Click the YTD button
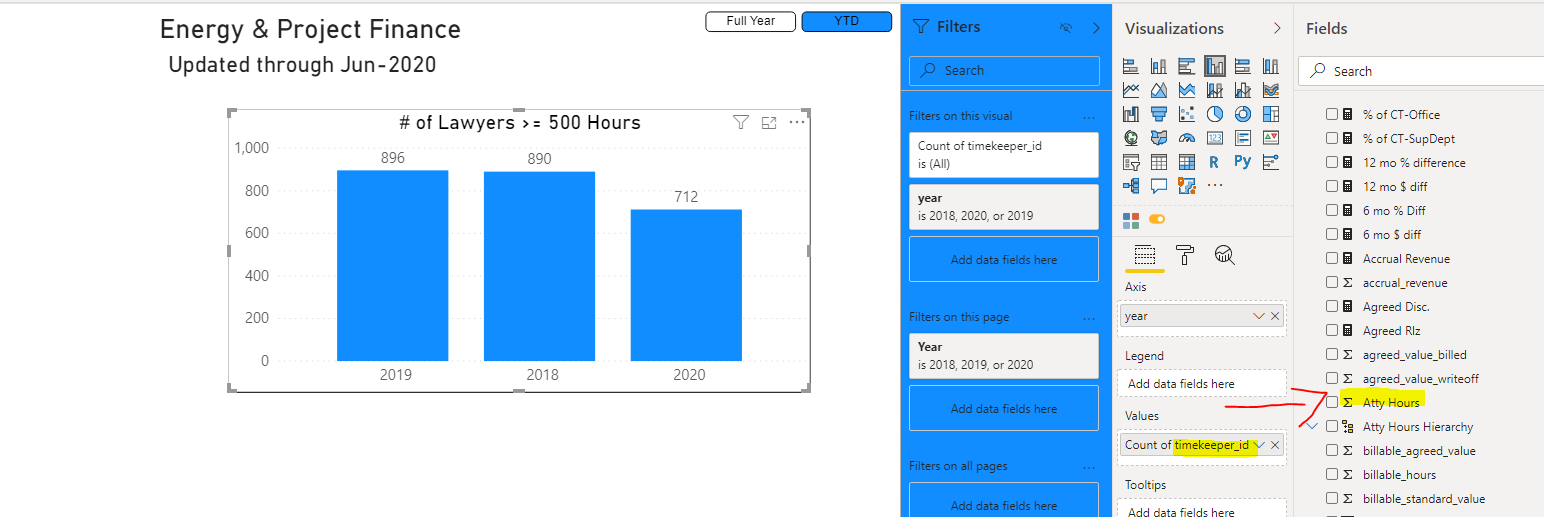1544x517 pixels. pos(847,21)
